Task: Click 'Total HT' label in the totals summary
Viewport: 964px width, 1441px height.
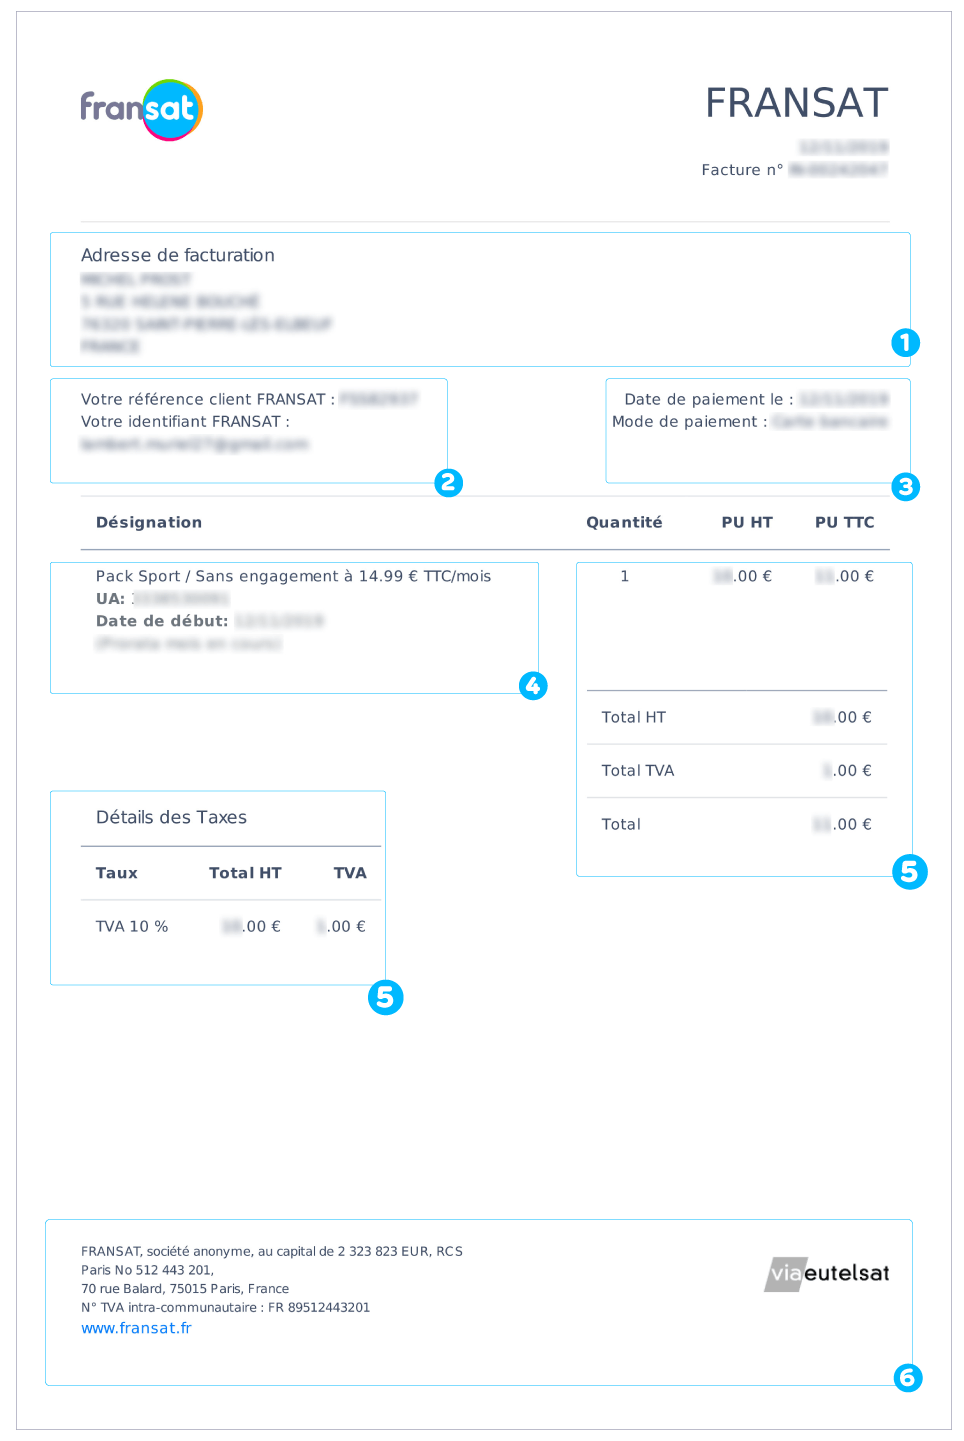Action: (x=634, y=717)
